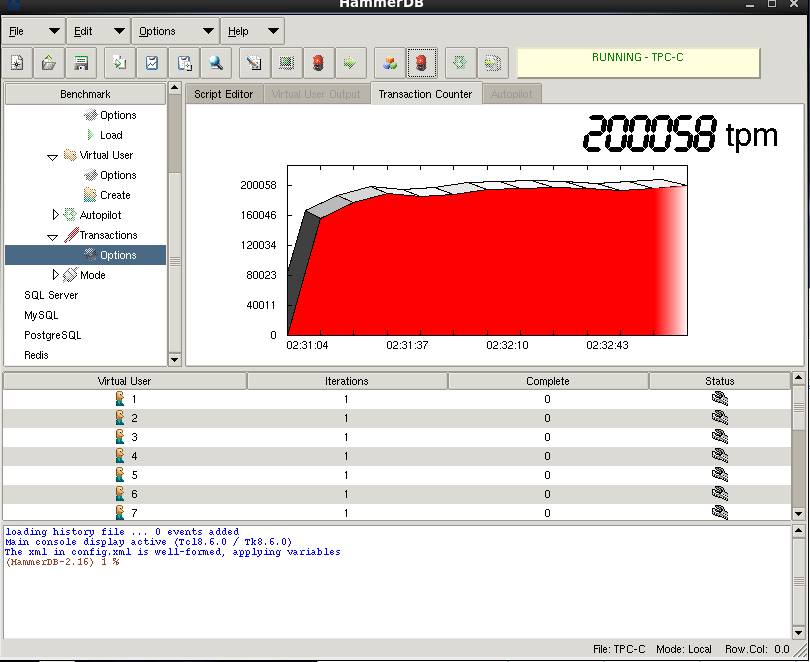Select the Transaction Counter tab
The width and height of the screenshot is (810, 662).
click(x=425, y=94)
